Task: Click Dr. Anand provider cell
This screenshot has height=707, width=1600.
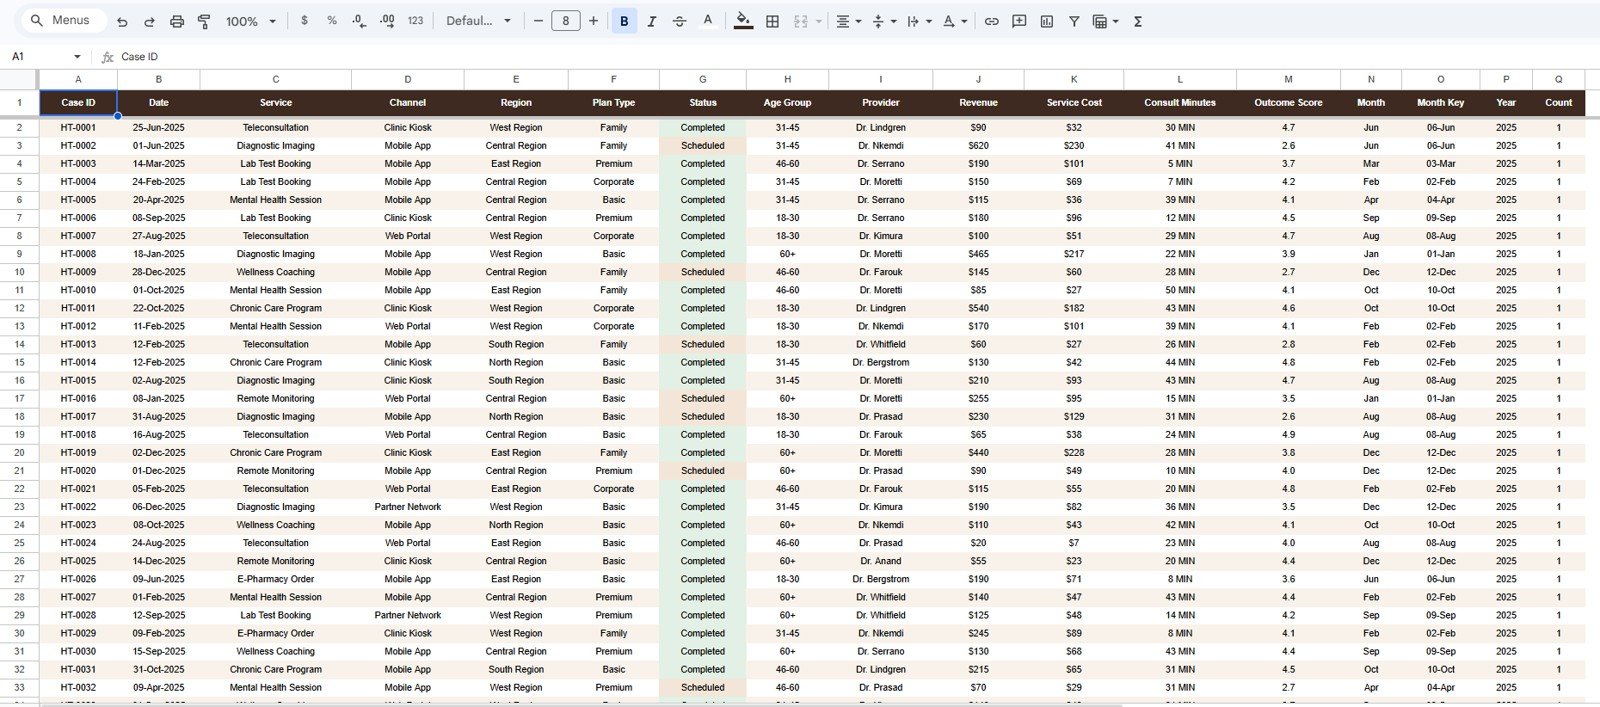Action: click(881, 561)
